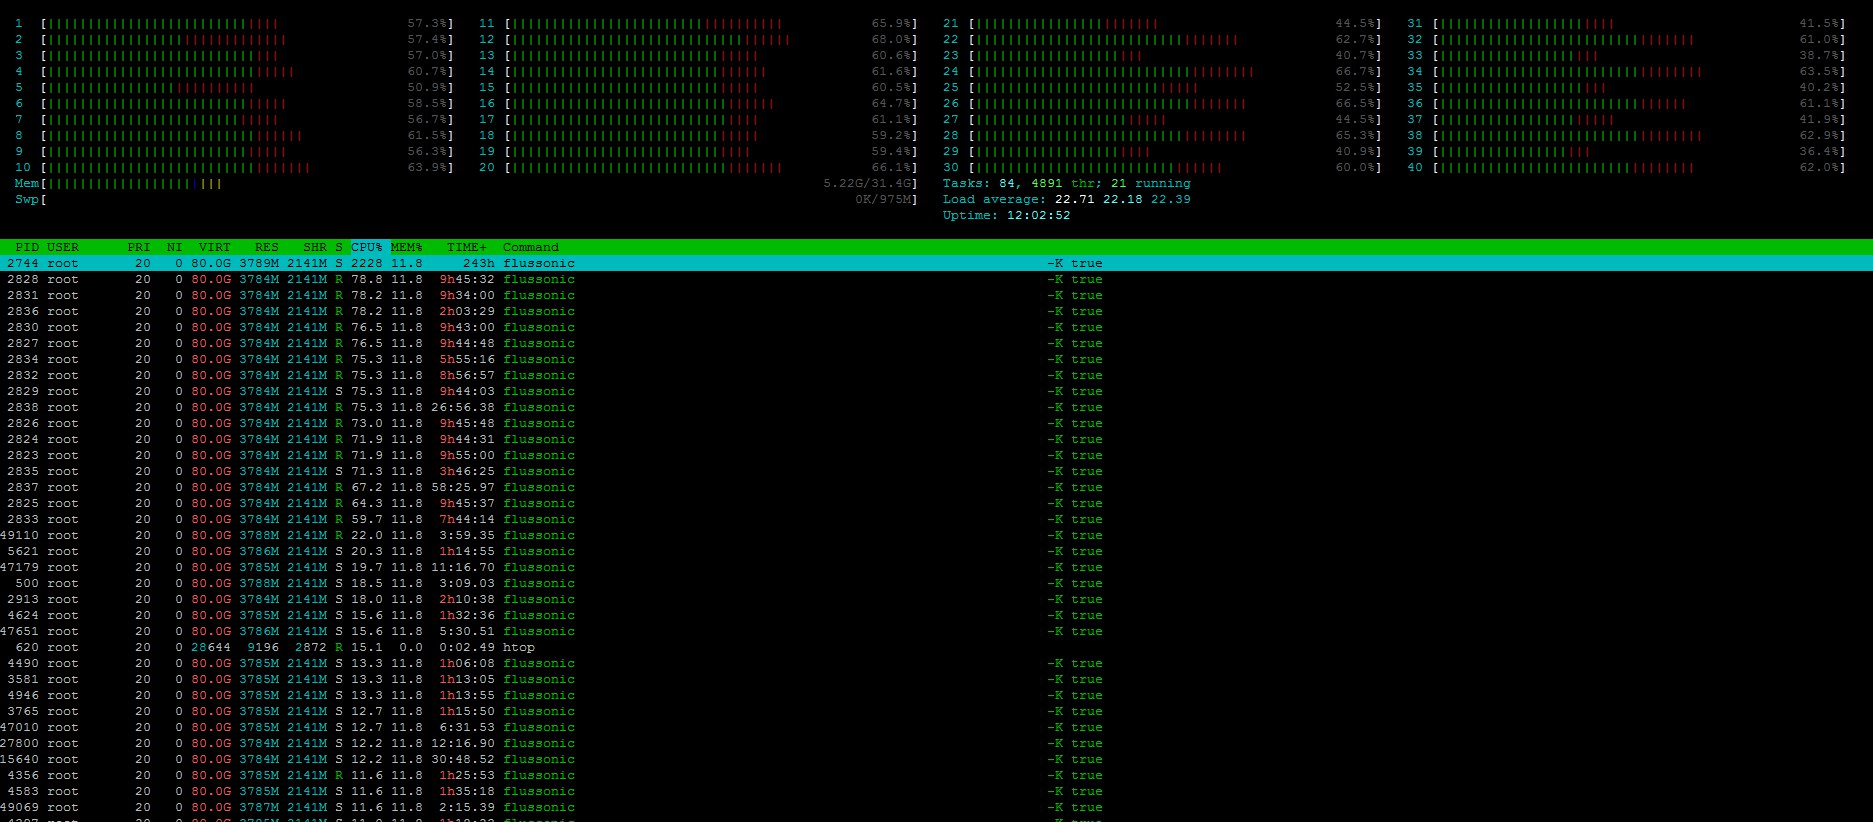Select process row with PID 2913
Screen dimensions: 1873x822
pyautogui.click(x=936, y=599)
